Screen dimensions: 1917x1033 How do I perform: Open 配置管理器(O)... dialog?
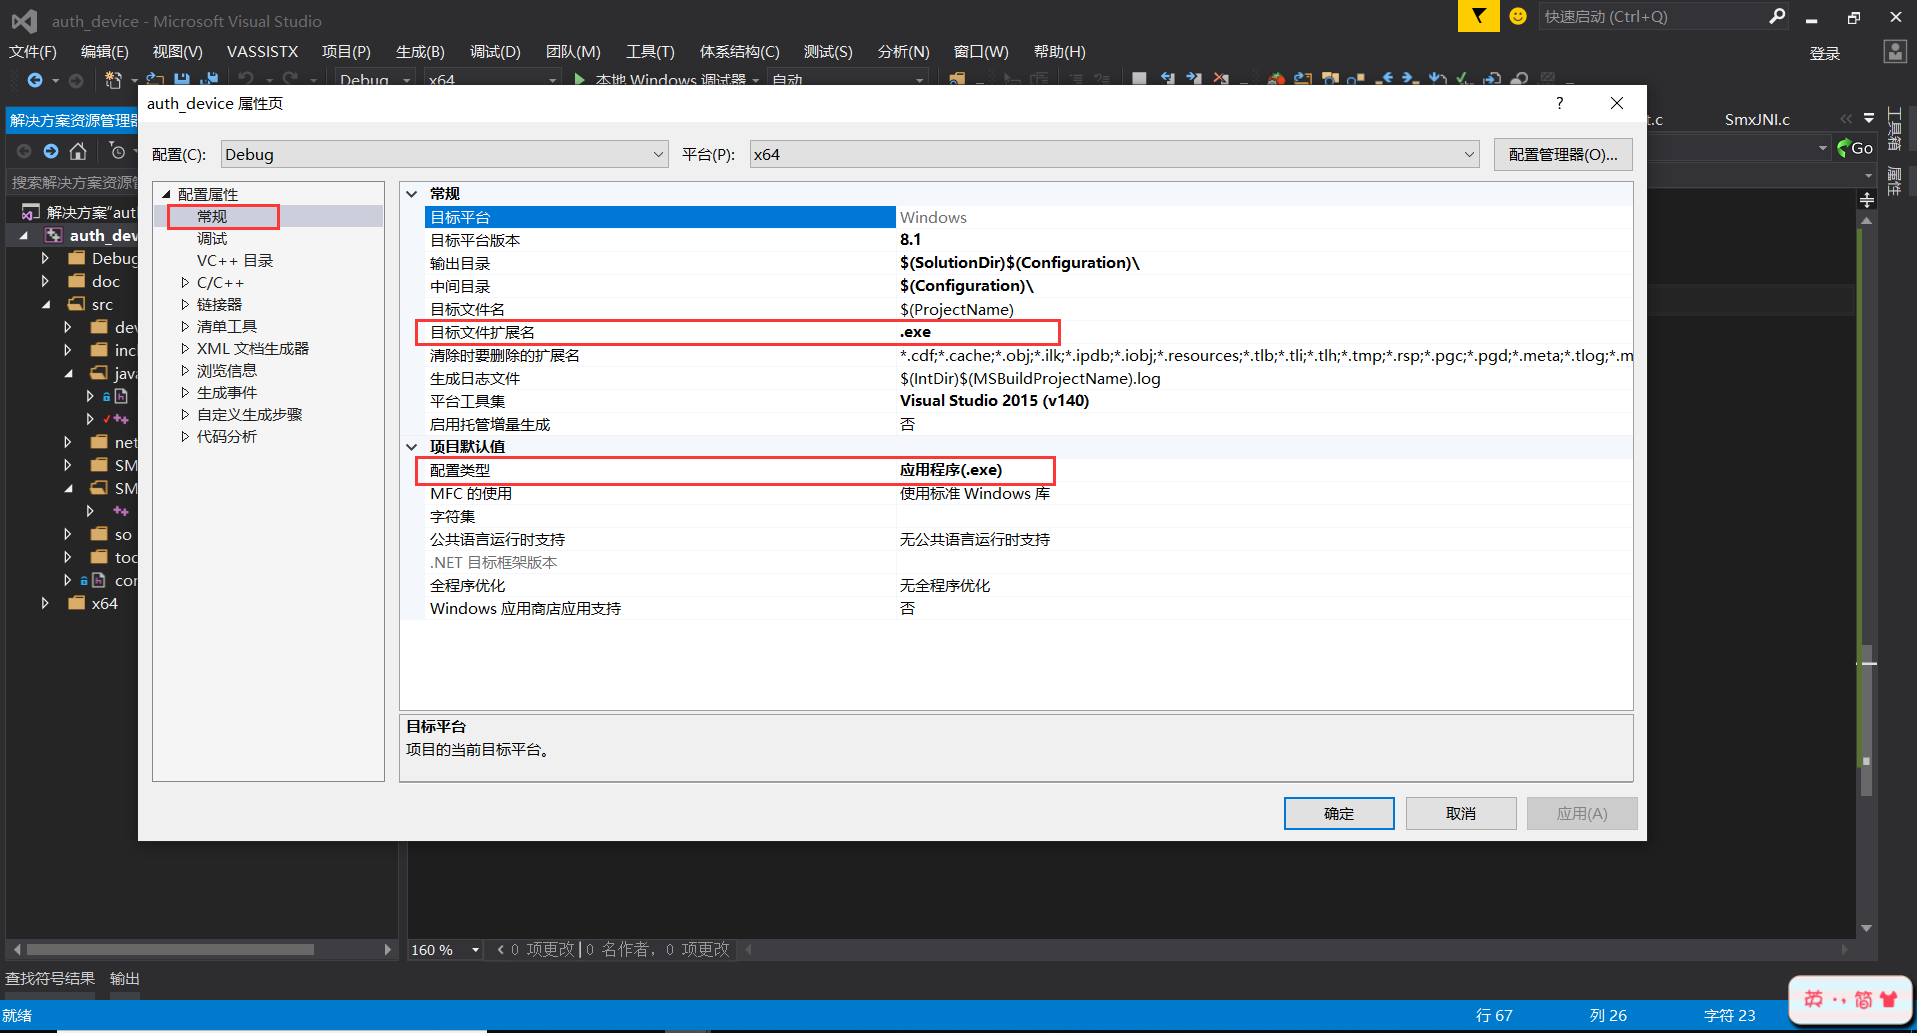[x=1562, y=154]
